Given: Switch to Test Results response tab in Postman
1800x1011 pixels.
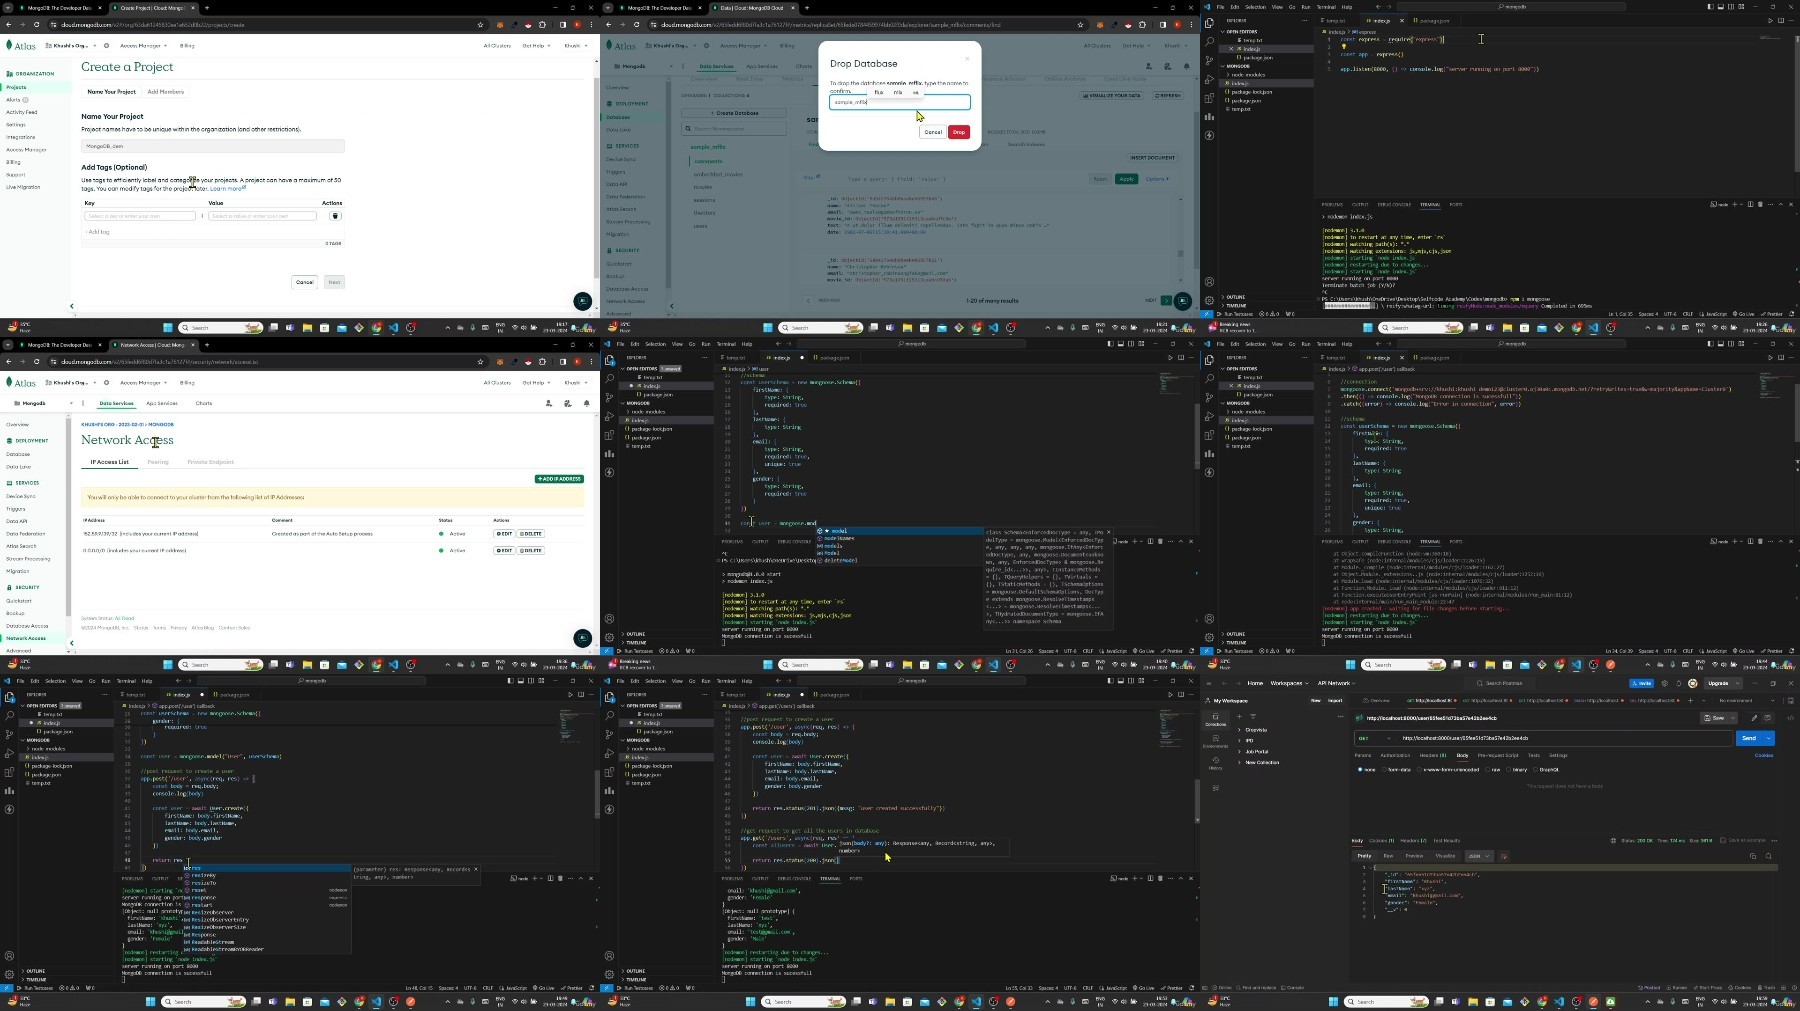Looking at the screenshot, I should [1446, 840].
